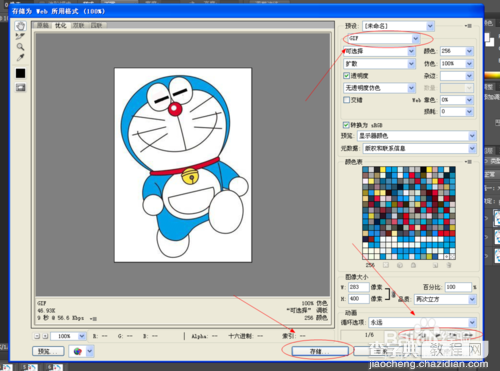Open the 预设 preset dropdown
This screenshot has width=500, height=371.
coord(398,26)
